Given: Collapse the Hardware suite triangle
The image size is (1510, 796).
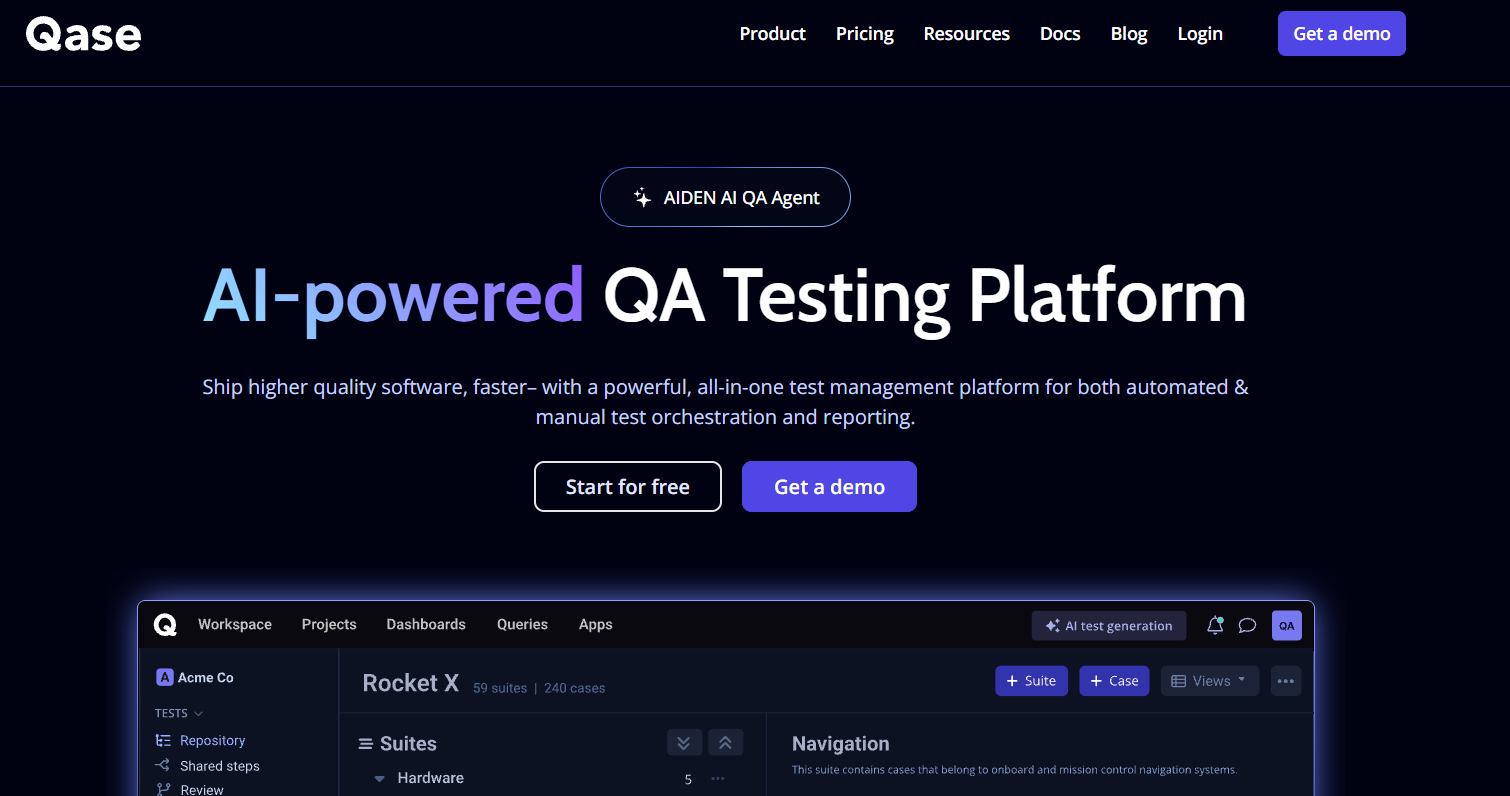Looking at the screenshot, I should click(x=379, y=777).
